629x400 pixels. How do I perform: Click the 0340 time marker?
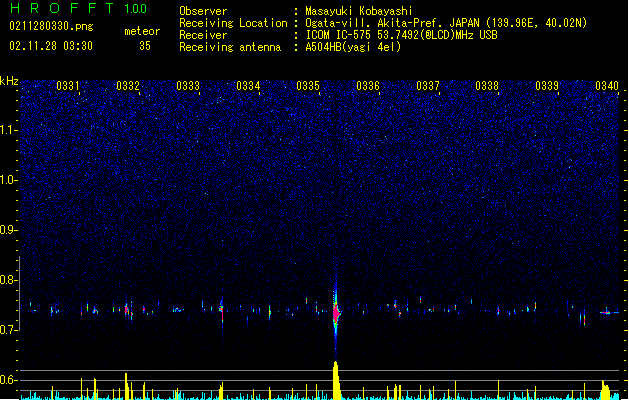607,86
